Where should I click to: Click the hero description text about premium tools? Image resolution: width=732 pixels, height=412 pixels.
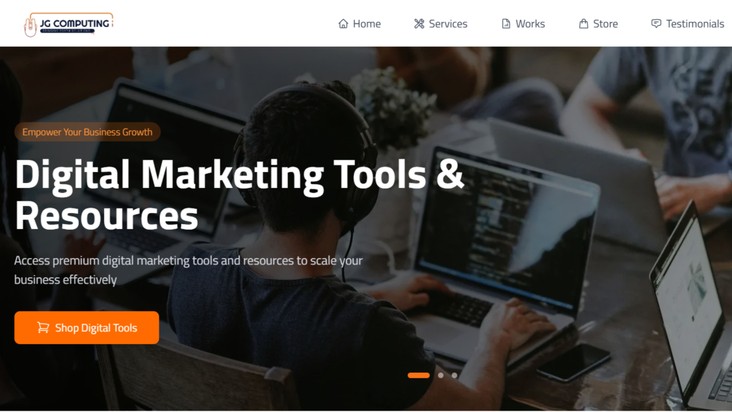tap(188, 270)
